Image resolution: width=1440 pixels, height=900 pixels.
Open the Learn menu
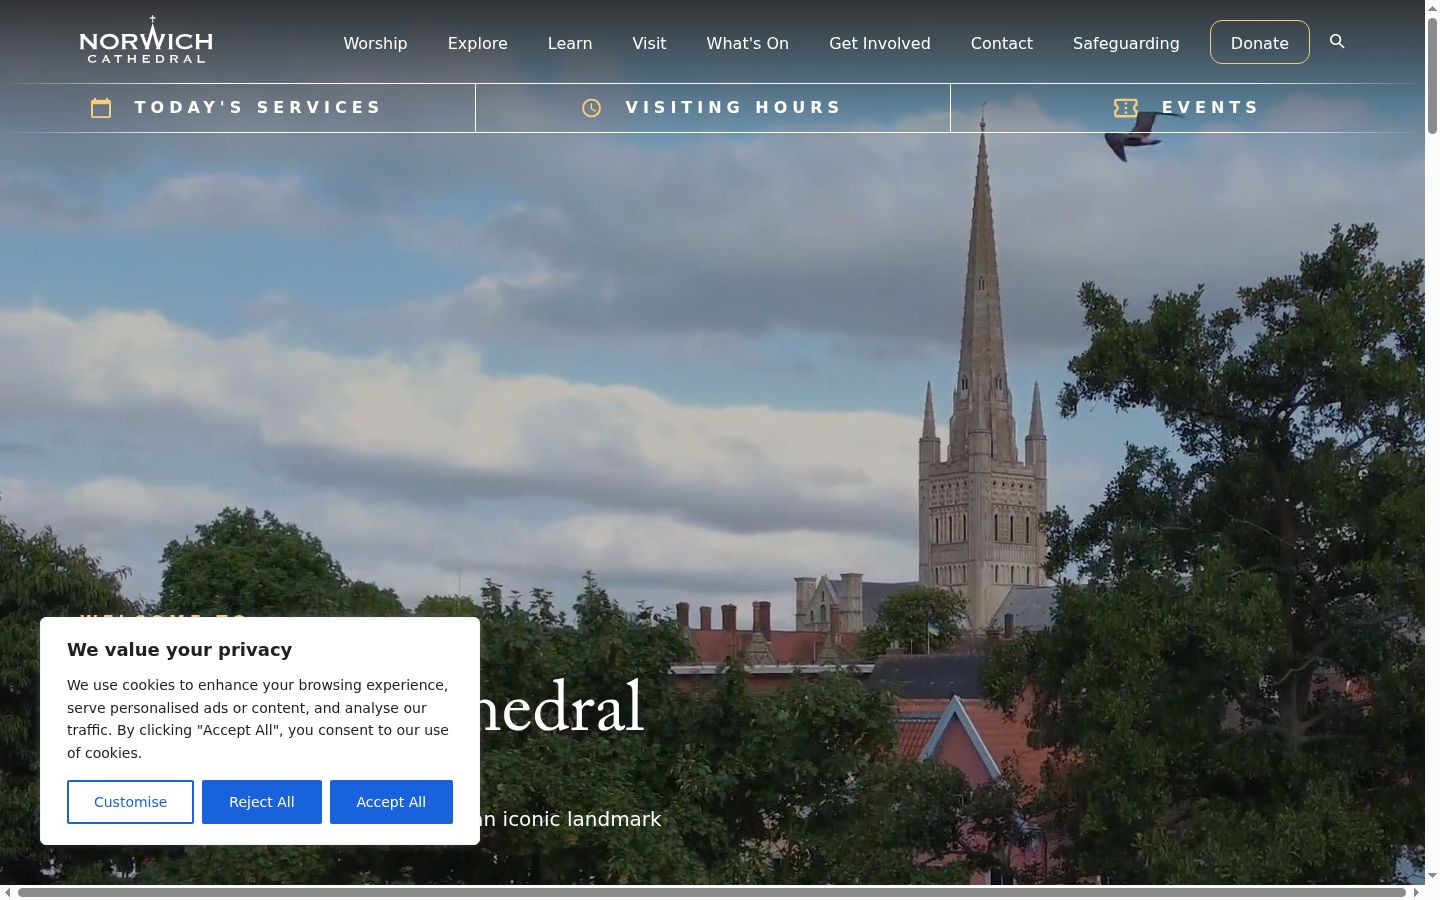[x=570, y=43]
